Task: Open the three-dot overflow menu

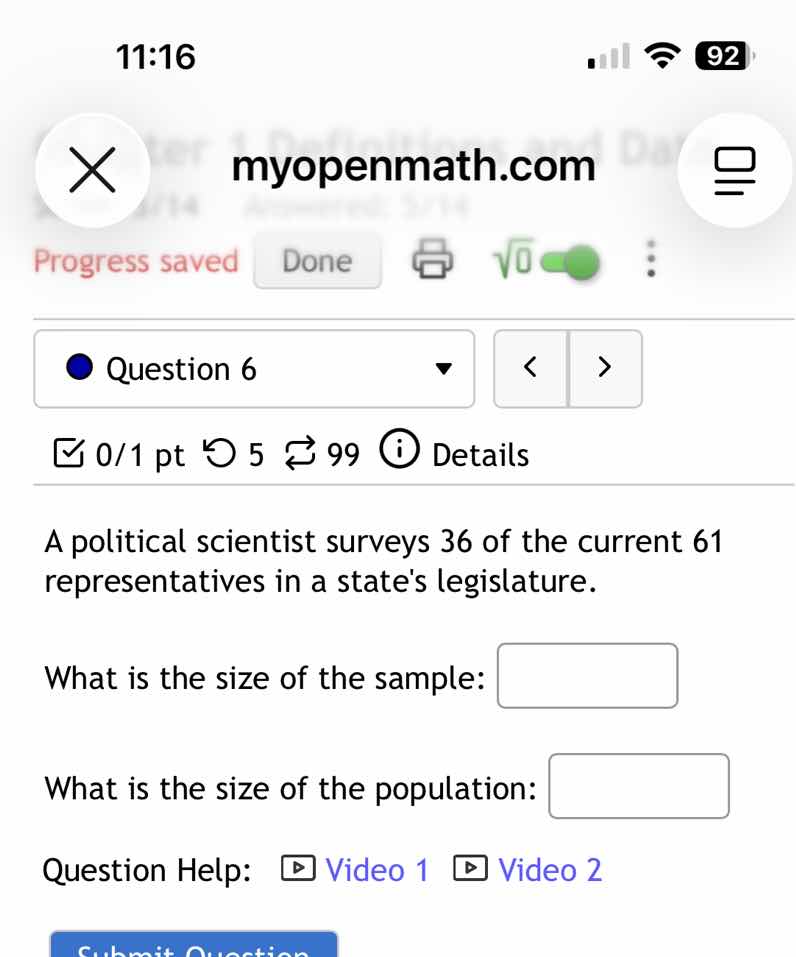Action: pos(651,260)
